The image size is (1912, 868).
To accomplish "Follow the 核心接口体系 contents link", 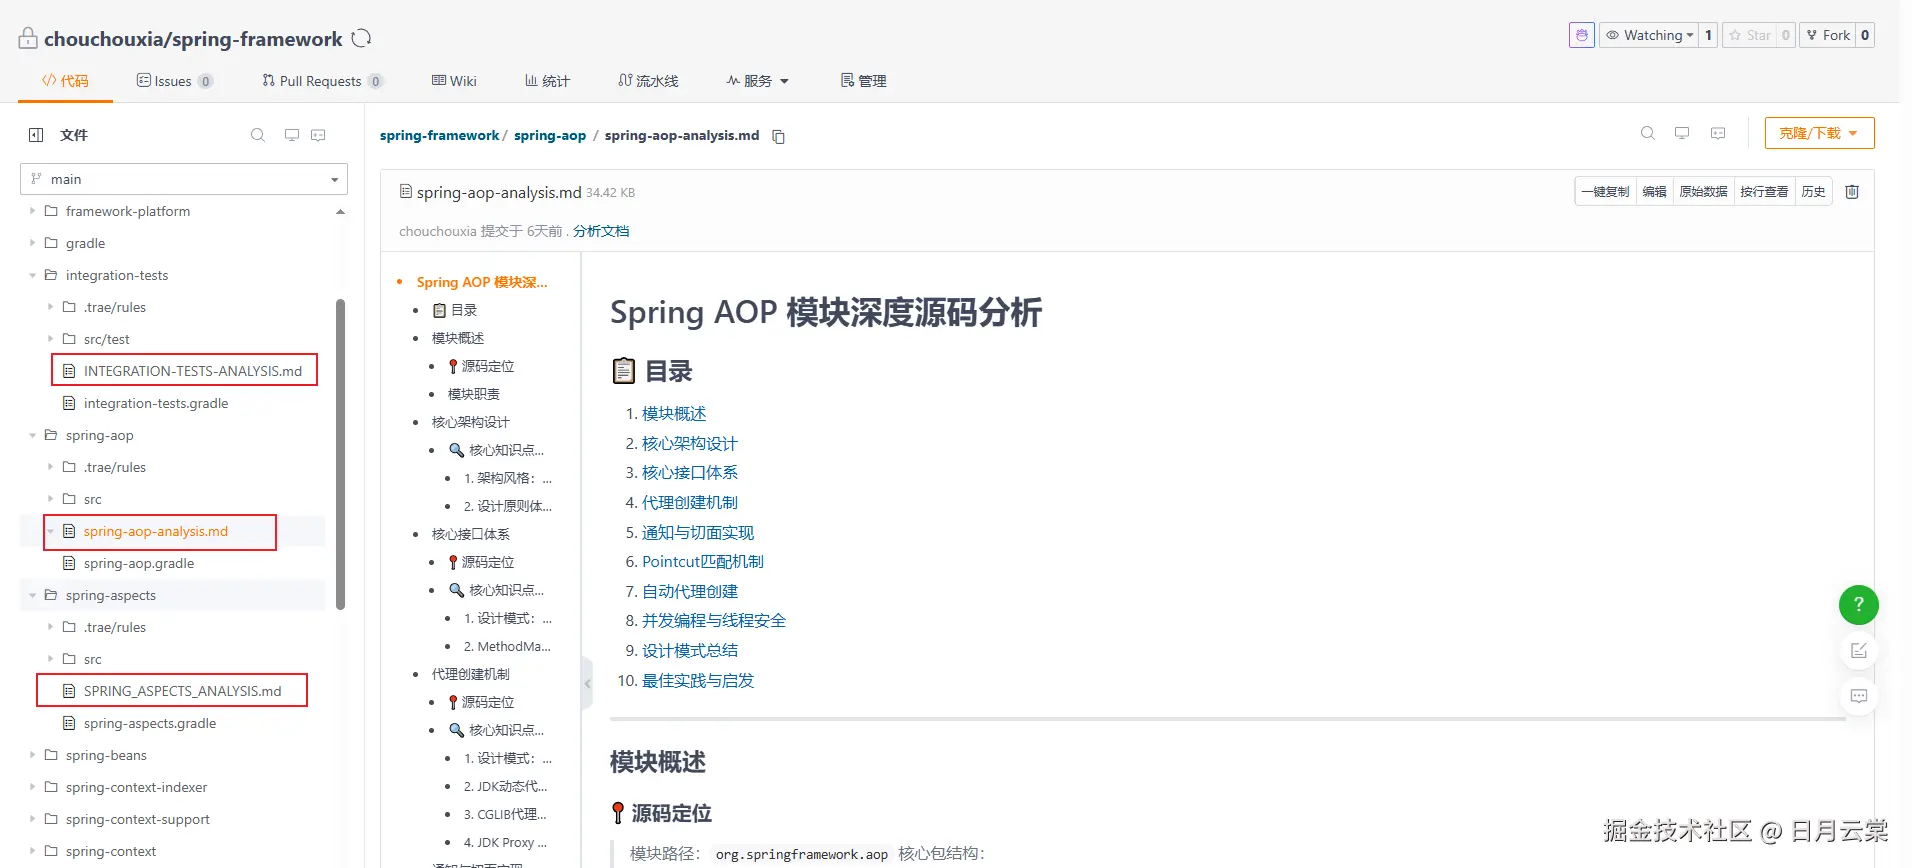I will click(690, 473).
